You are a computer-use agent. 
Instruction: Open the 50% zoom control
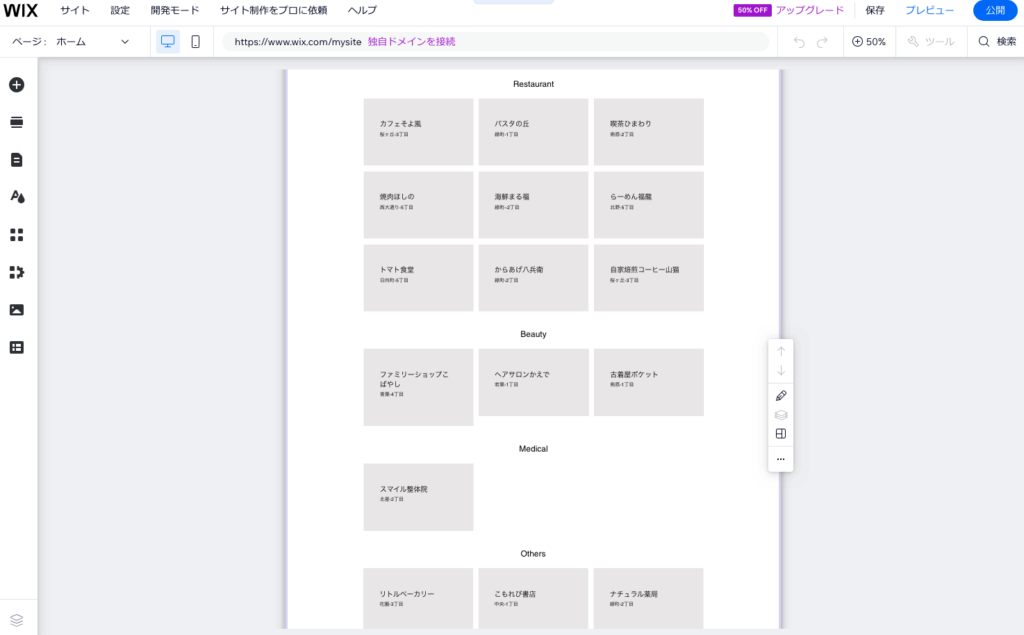click(869, 42)
